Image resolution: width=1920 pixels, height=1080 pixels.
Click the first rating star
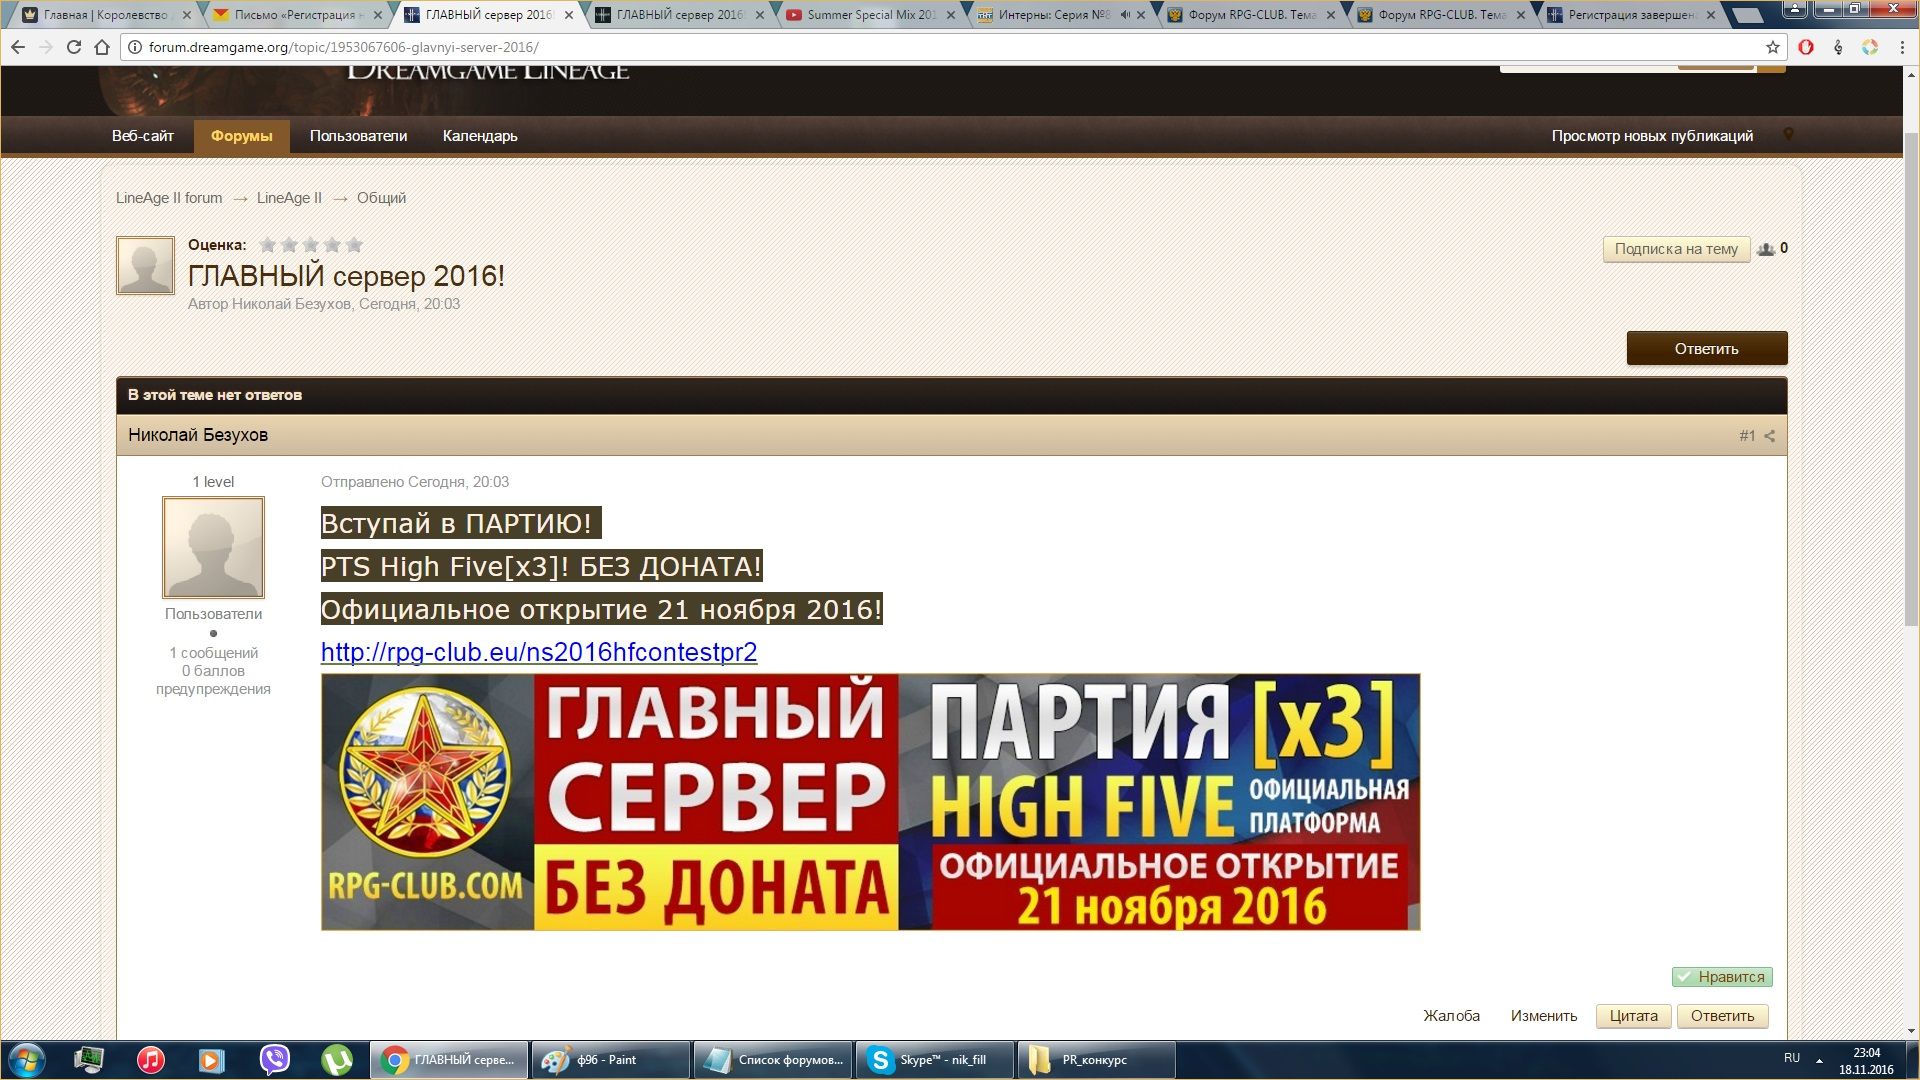tap(267, 244)
